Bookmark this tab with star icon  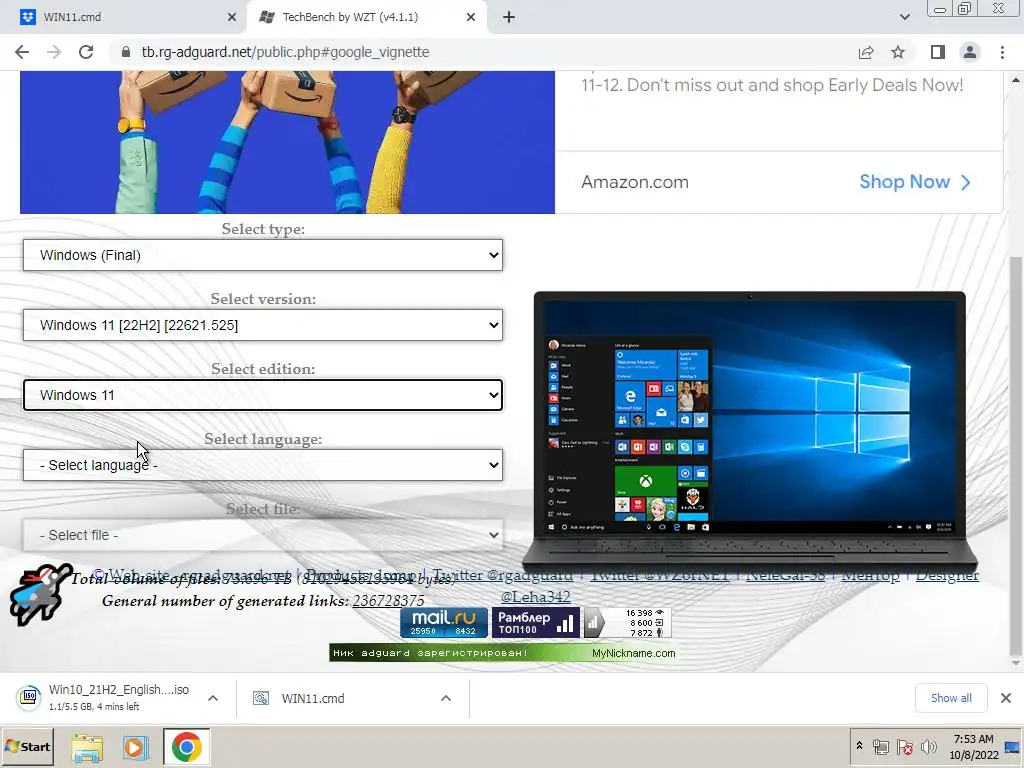898,52
